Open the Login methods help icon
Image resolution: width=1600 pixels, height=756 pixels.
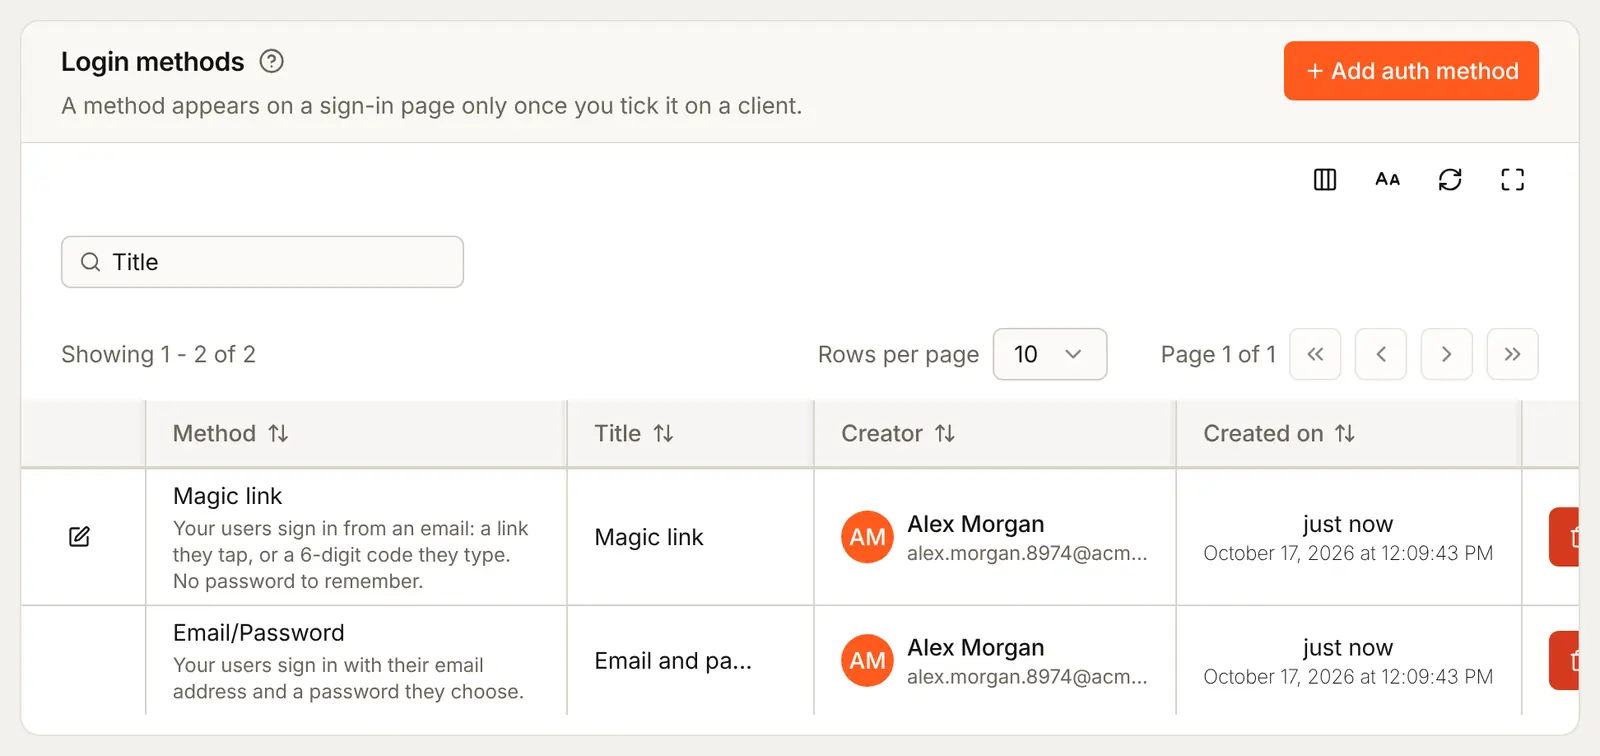[271, 61]
